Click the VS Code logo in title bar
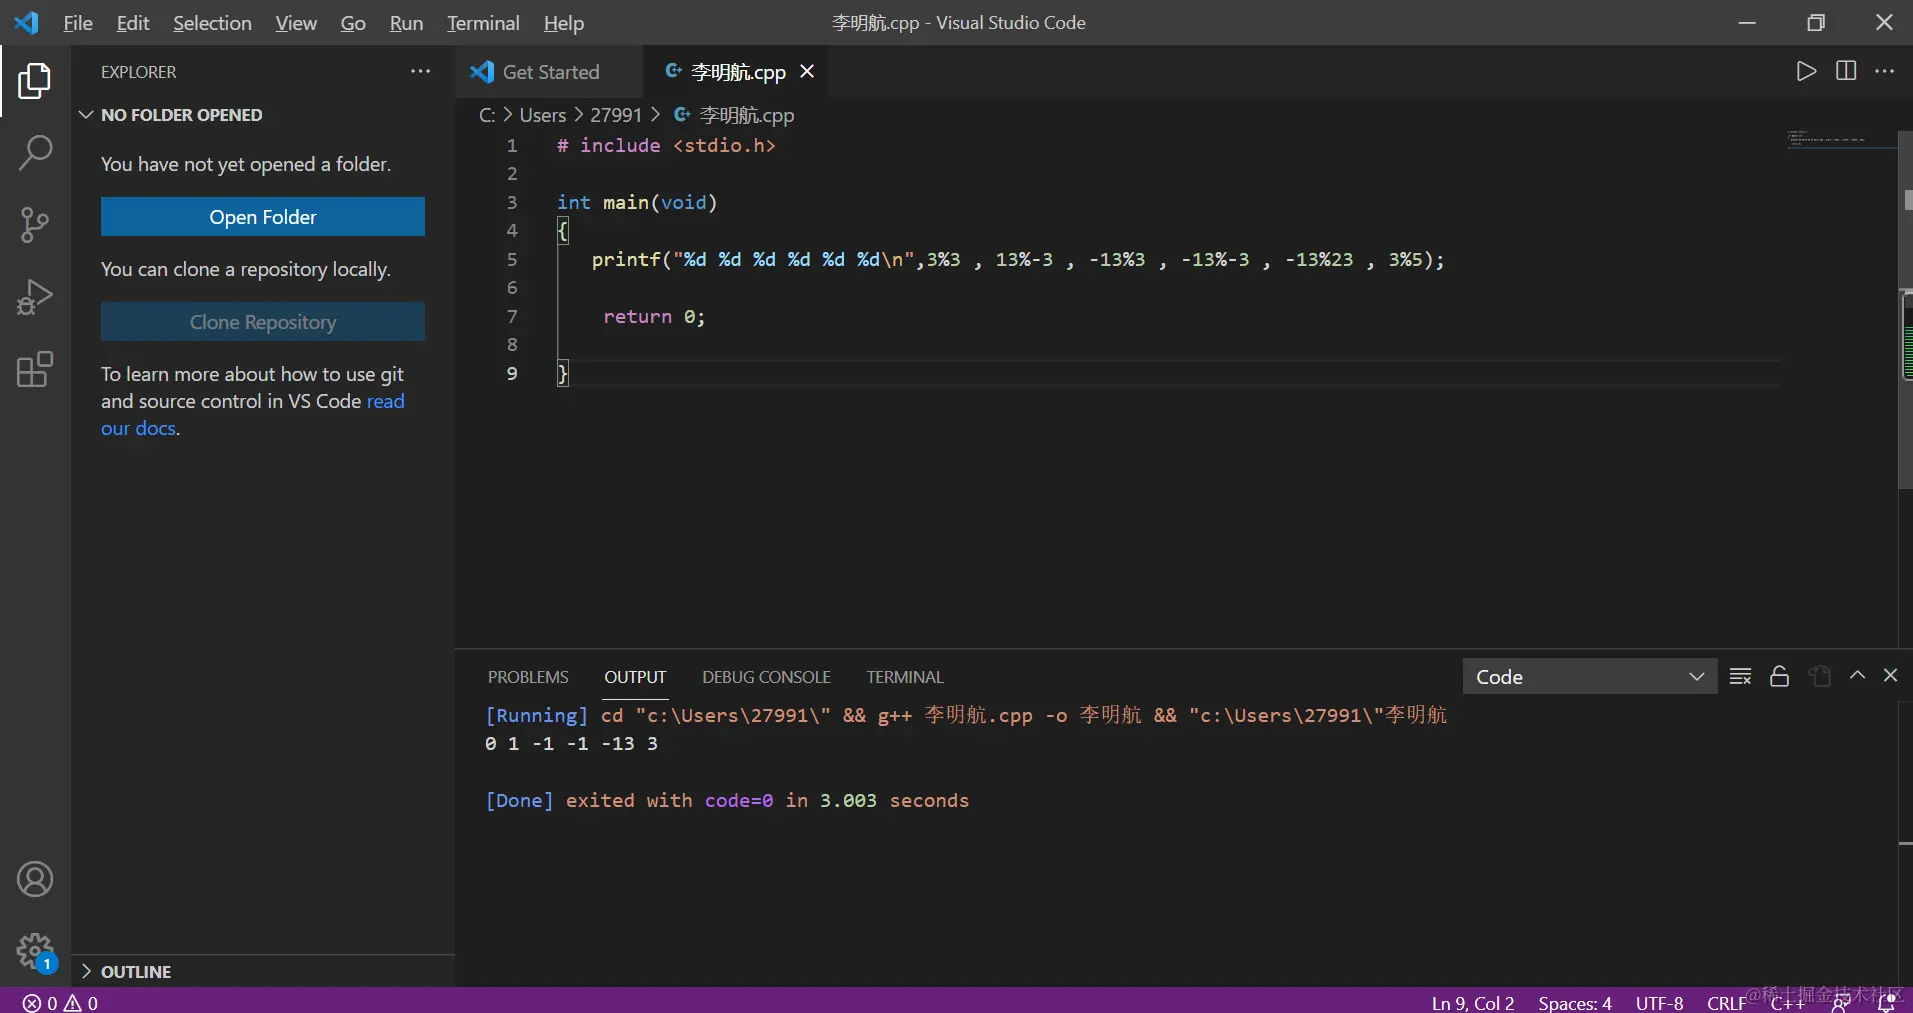The height and width of the screenshot is (1013, 1913). pyautogui.click(x=27, y=22)
